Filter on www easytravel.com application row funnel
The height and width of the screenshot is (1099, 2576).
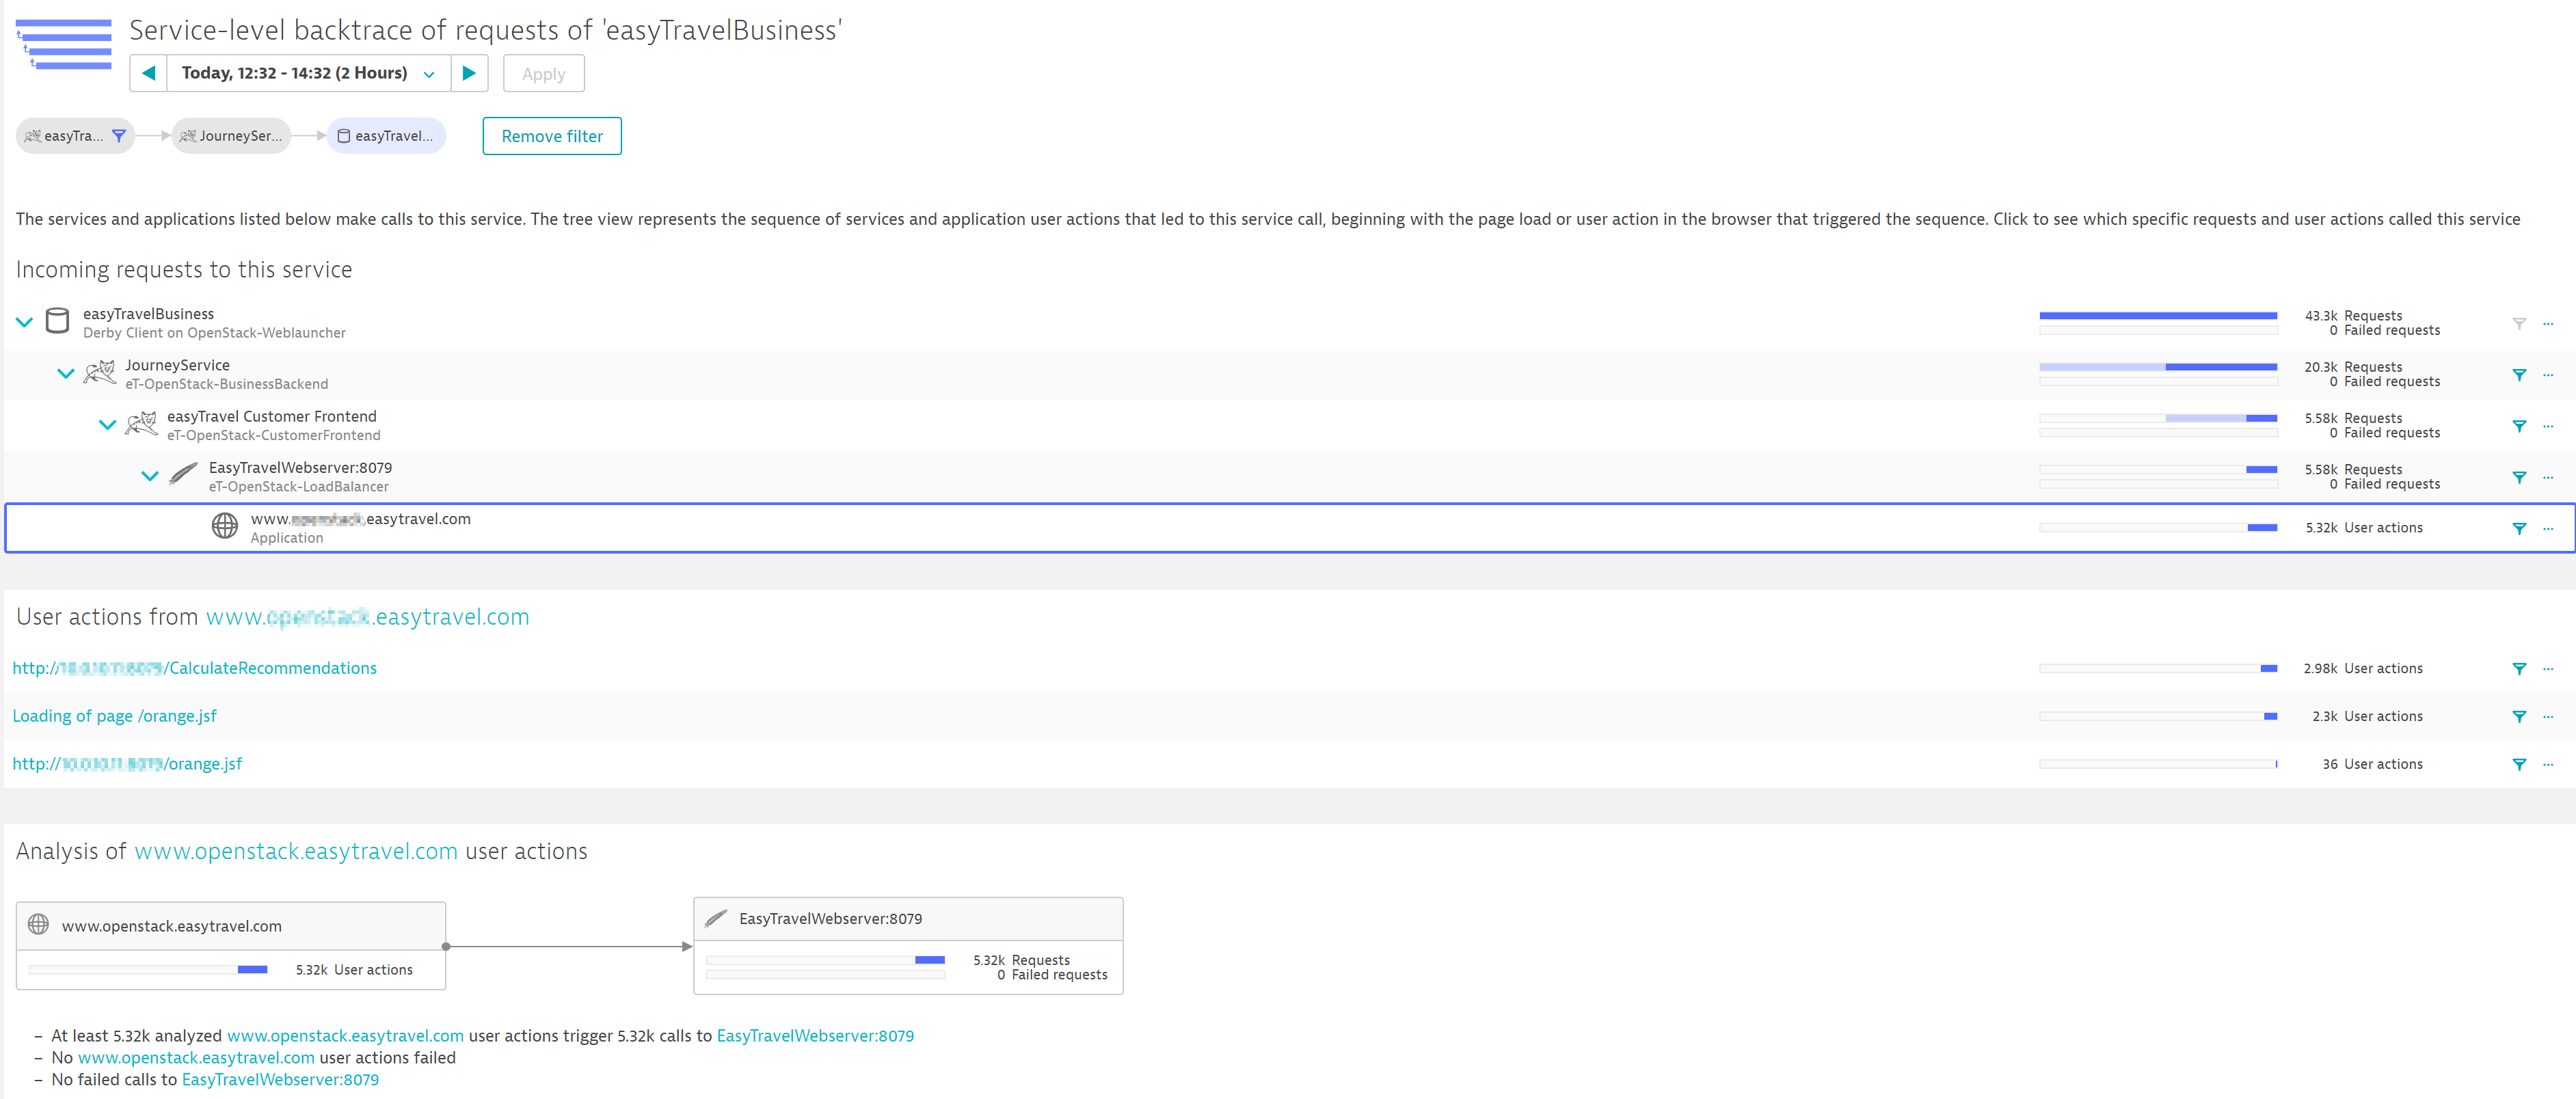[x=2519, y=528]
